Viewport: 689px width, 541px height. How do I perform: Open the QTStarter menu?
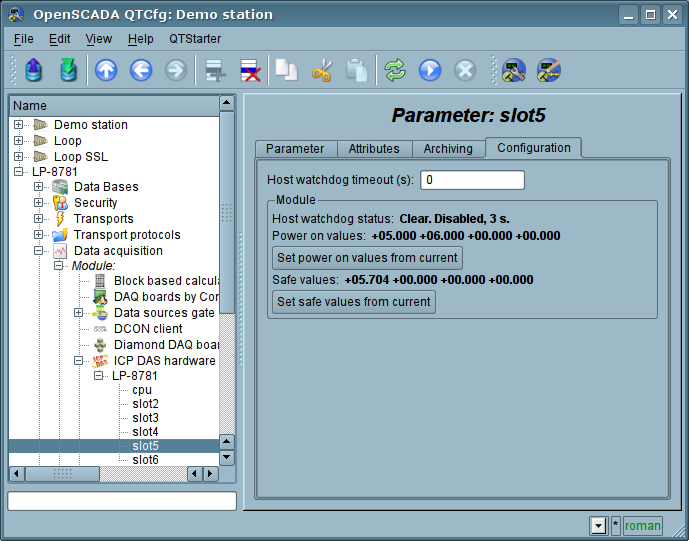tap(195, 39)
